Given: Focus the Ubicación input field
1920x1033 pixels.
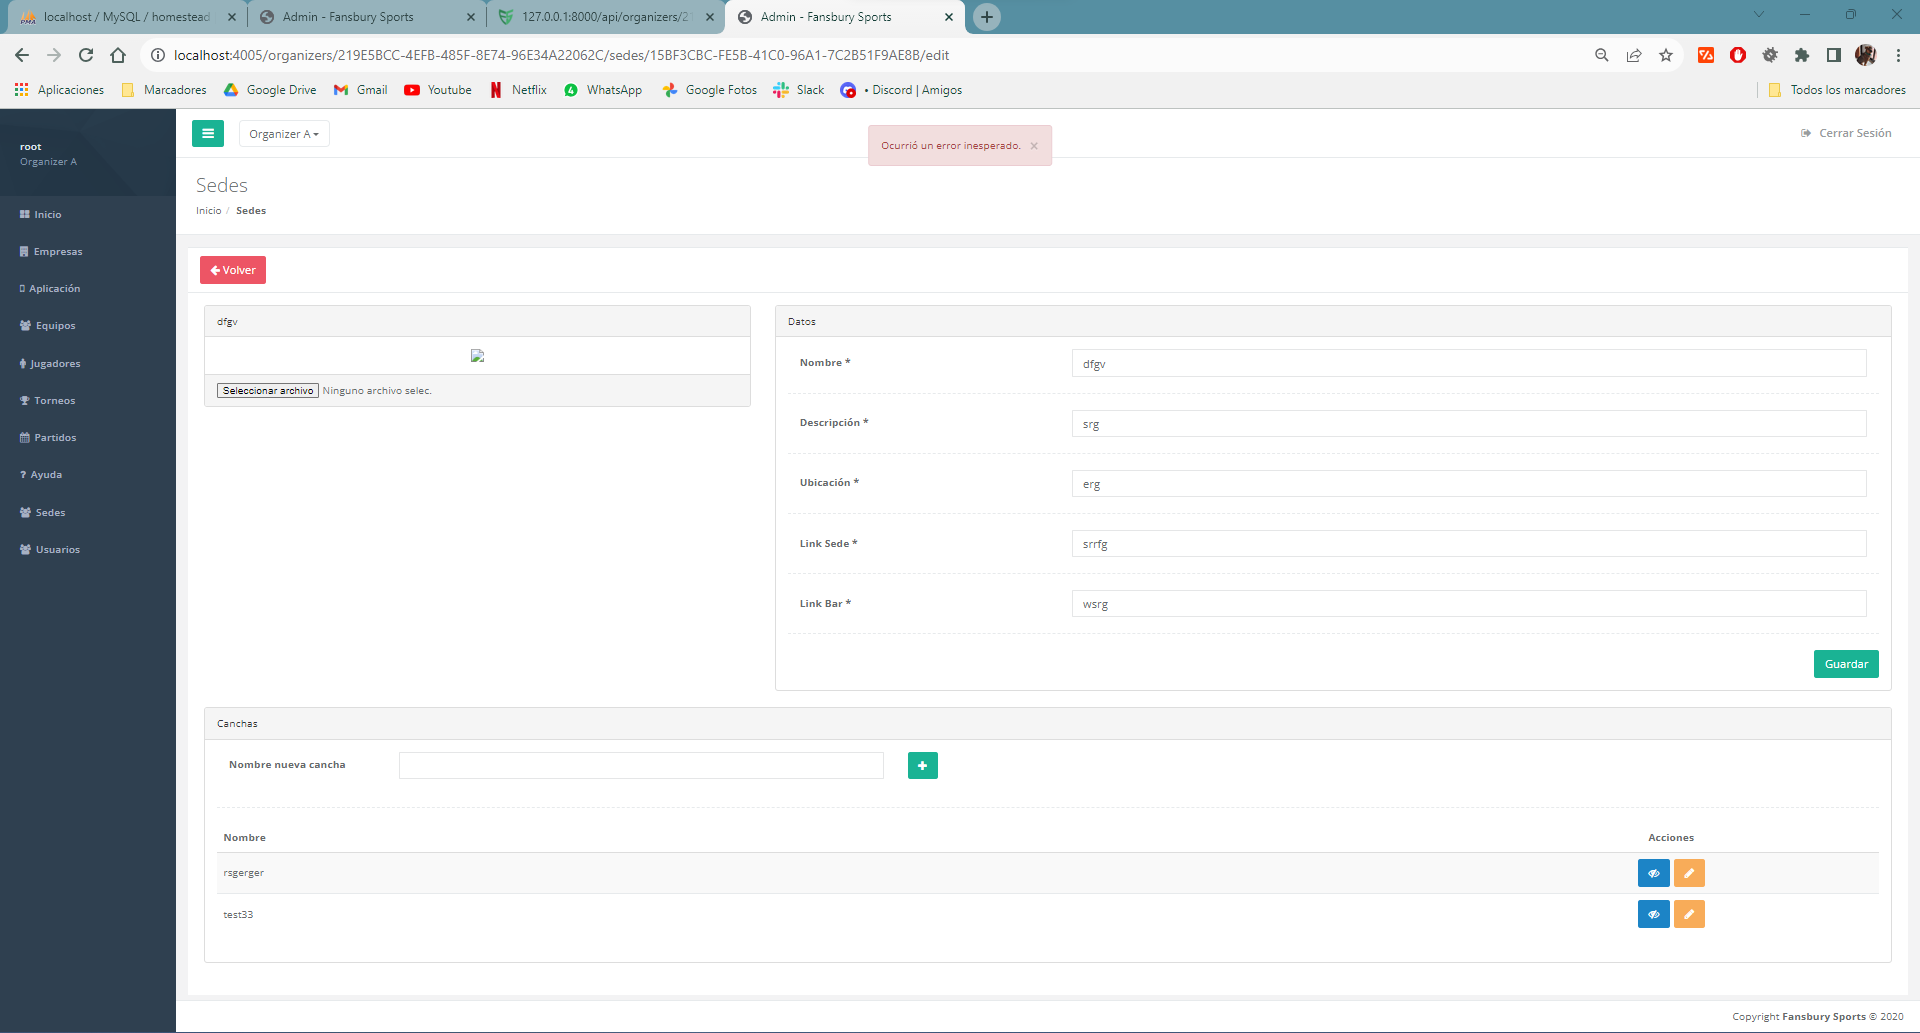Looking at the screenshot, I should click(x=1469, y=483).
